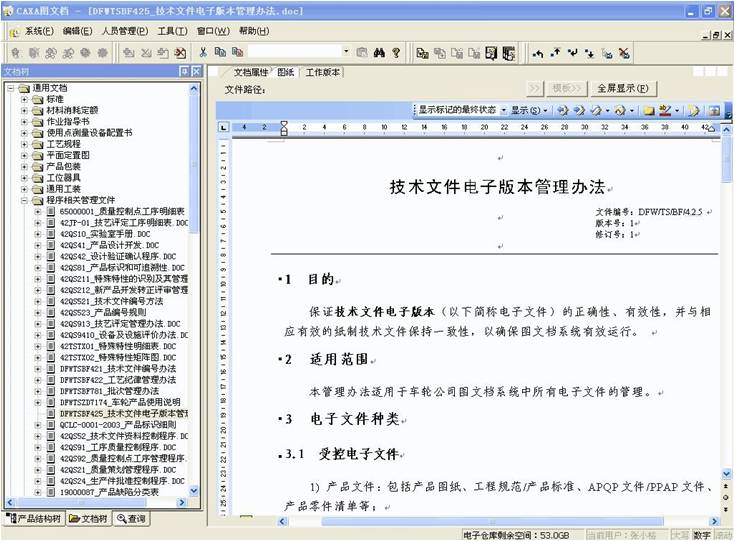Click the Paste clipboard icon in toolbar

click(237, 51)
